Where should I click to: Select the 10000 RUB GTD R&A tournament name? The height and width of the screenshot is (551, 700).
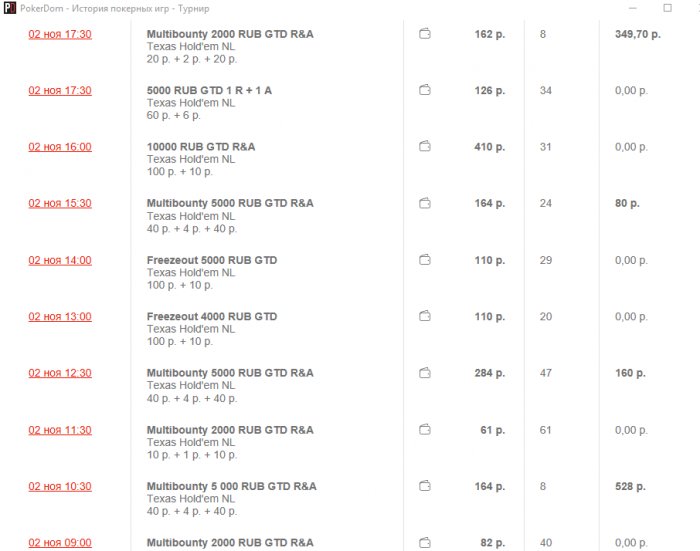coord(201,147)
